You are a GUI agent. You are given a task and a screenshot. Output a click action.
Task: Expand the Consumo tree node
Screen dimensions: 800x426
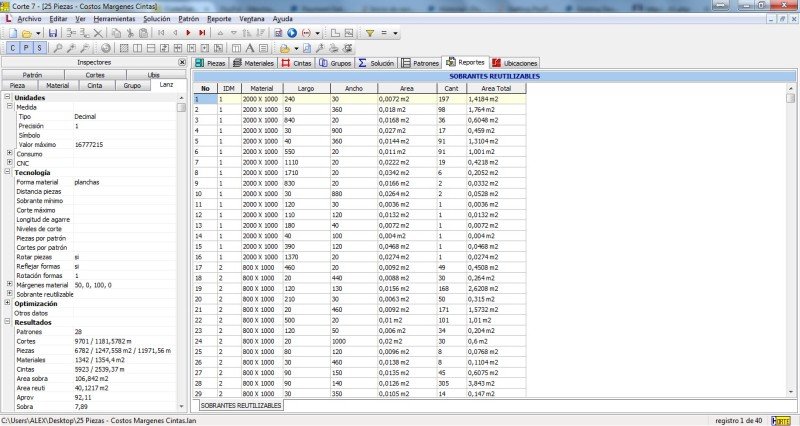(x=10, y=154)
